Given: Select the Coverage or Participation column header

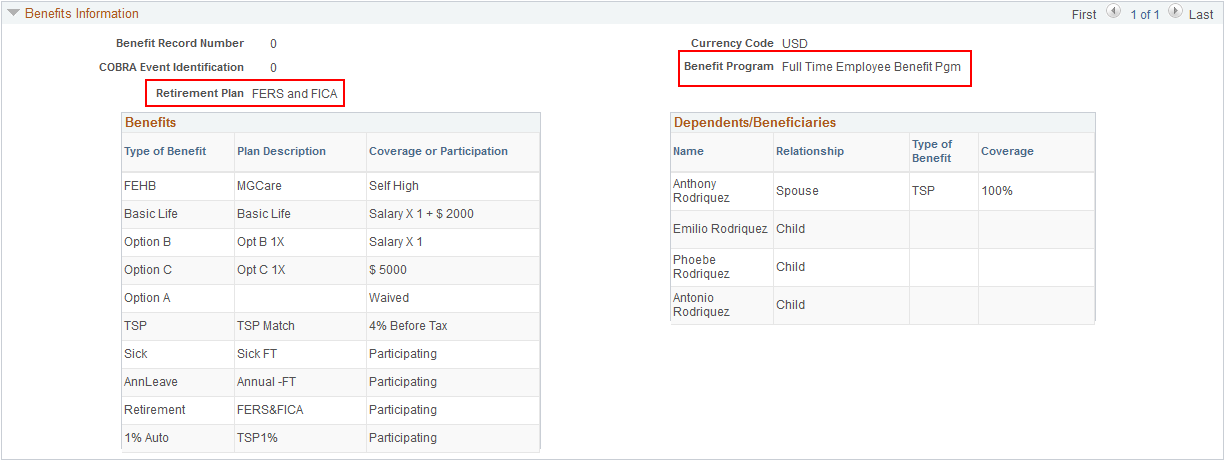Looking at the screenshot, I should 438,151.
